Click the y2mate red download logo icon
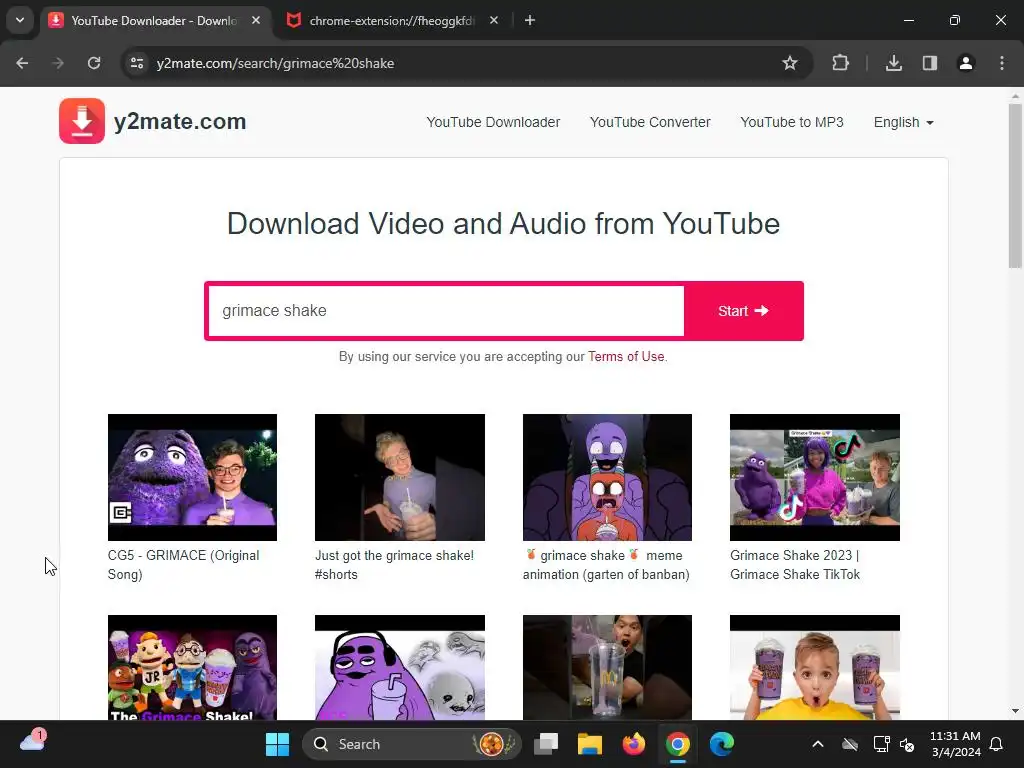 82,121
